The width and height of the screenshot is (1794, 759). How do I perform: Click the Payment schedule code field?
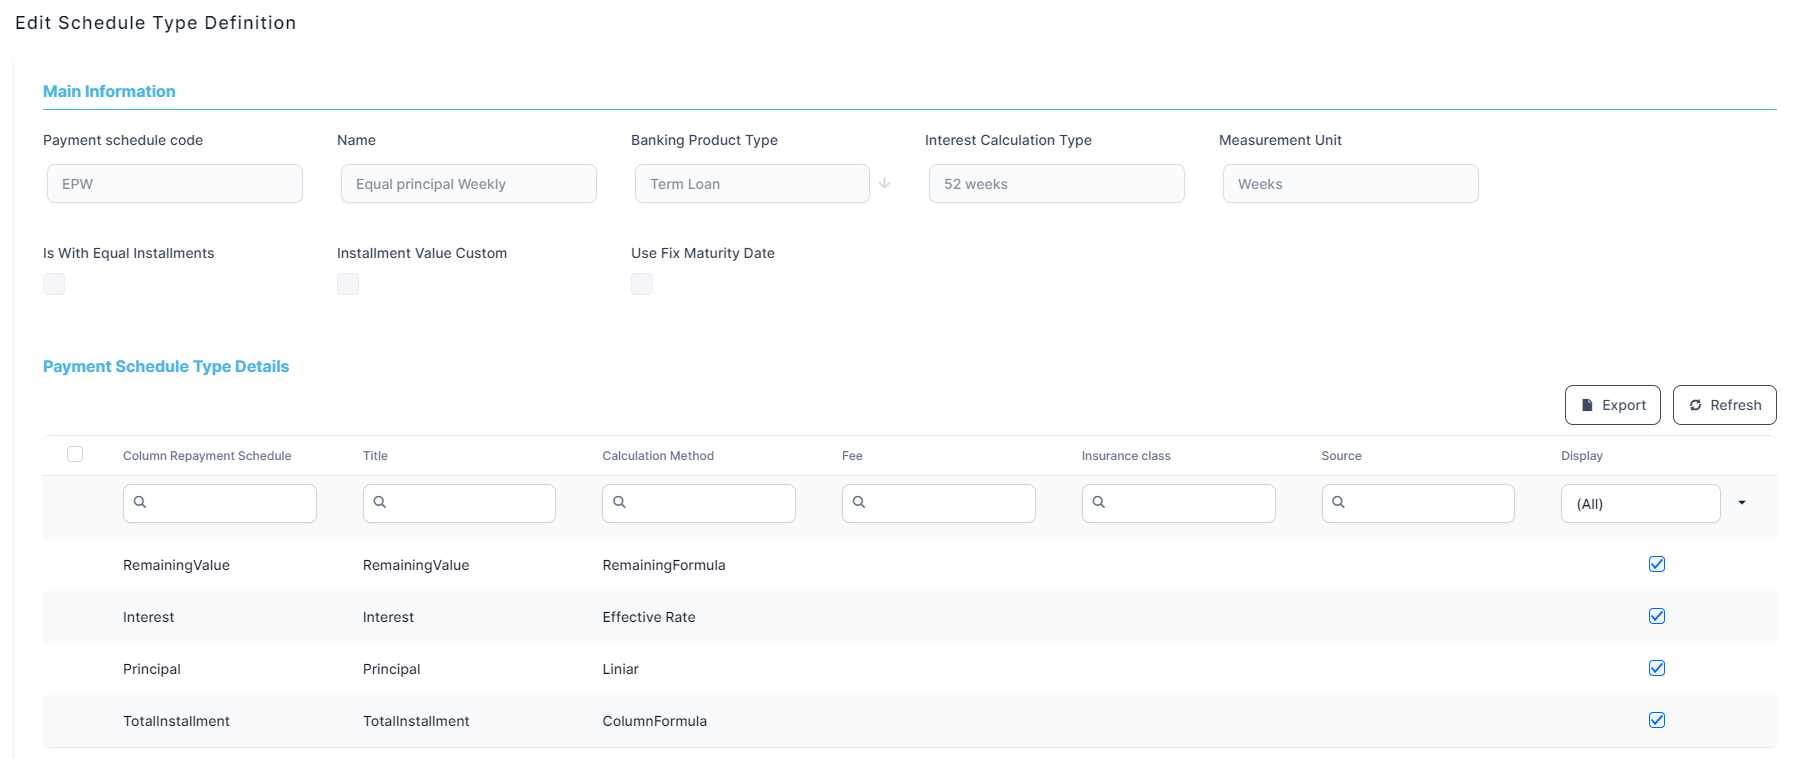coord(175,184)
